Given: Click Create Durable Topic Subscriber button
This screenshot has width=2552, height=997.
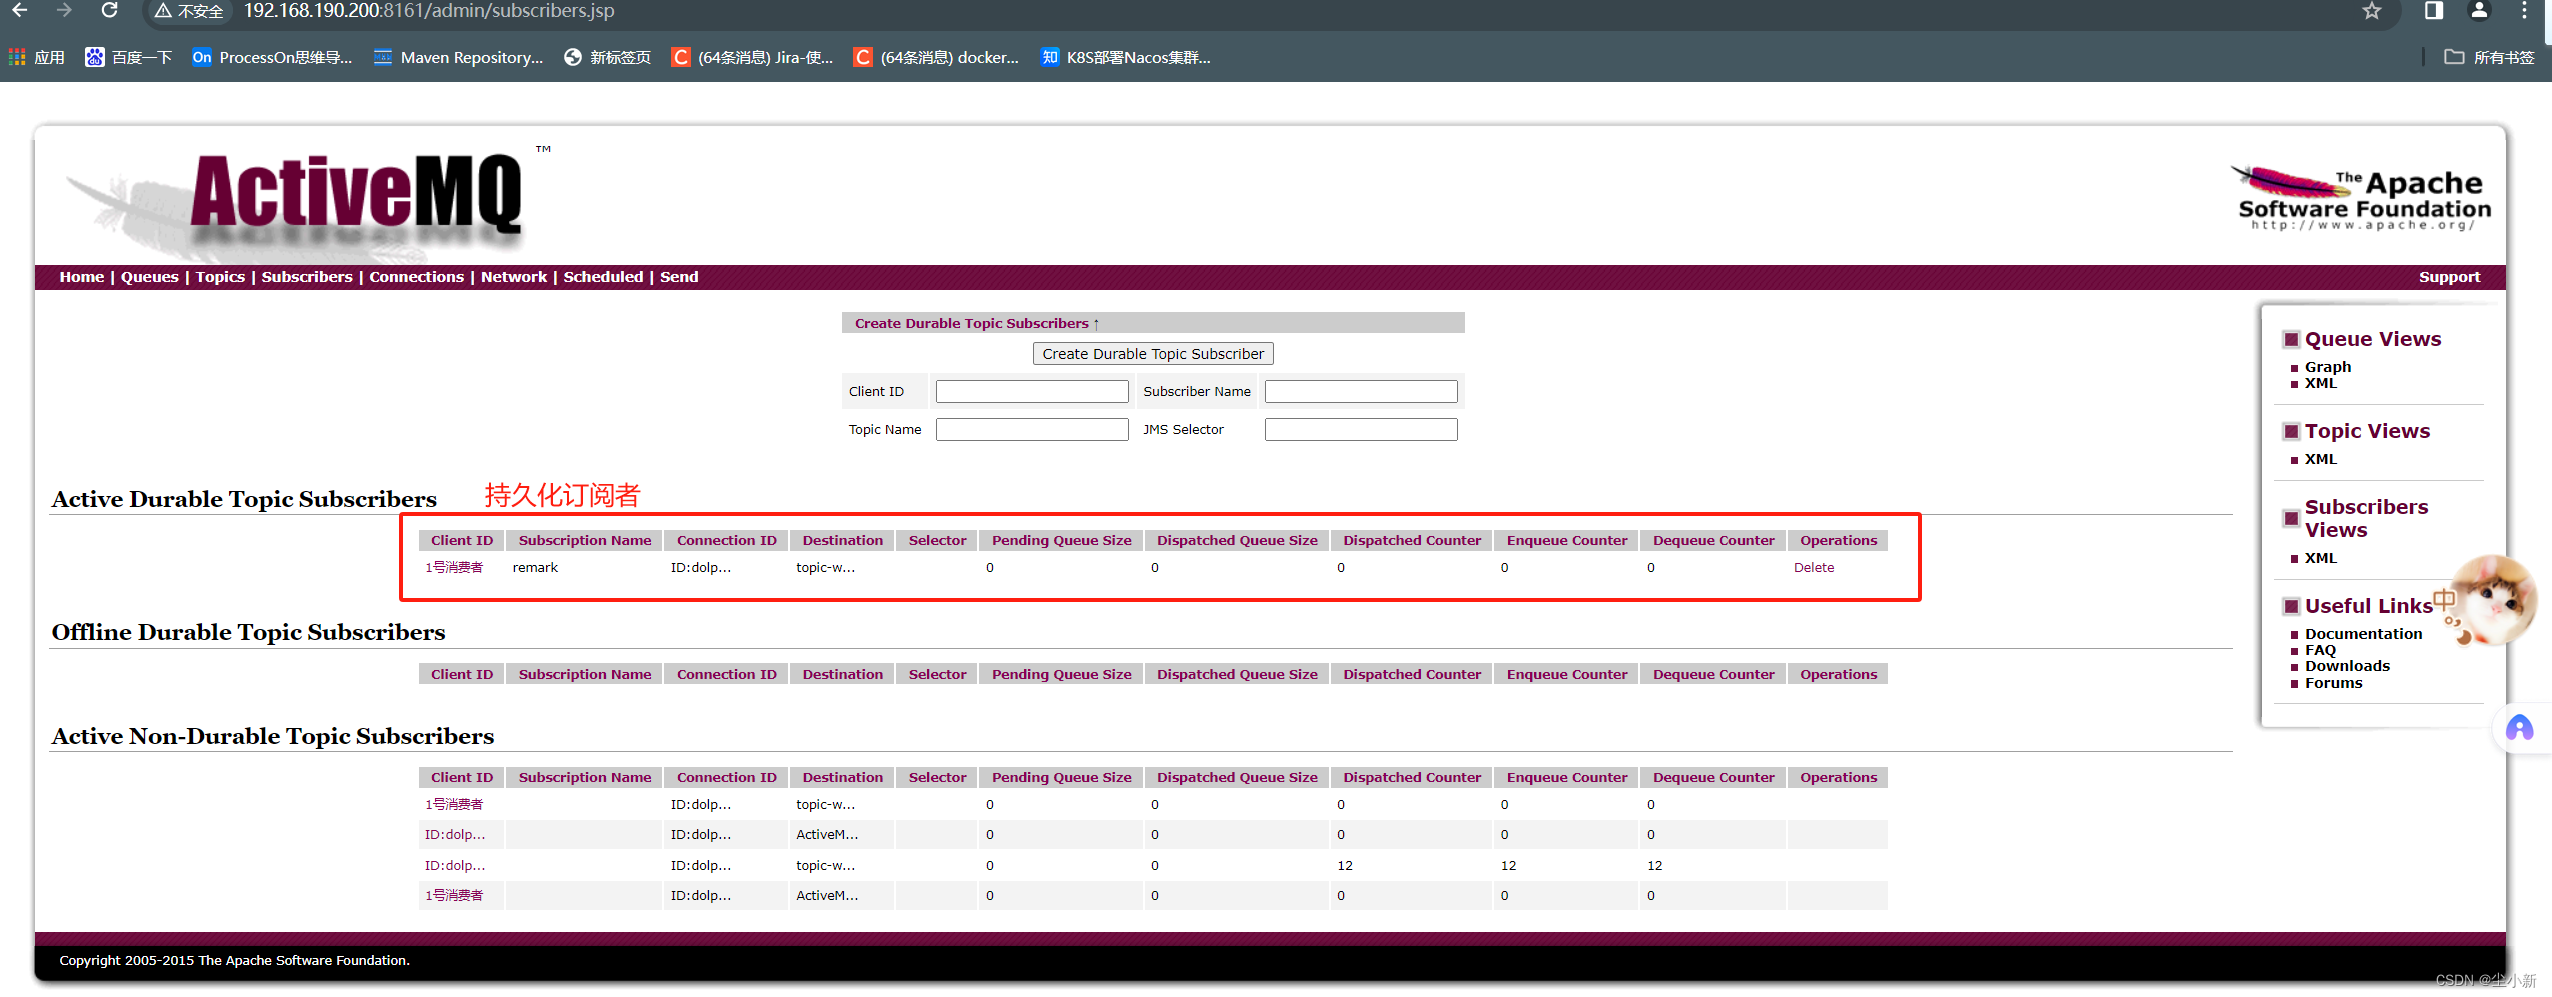Looking at the screenshot, I should tap(1153, 354).
